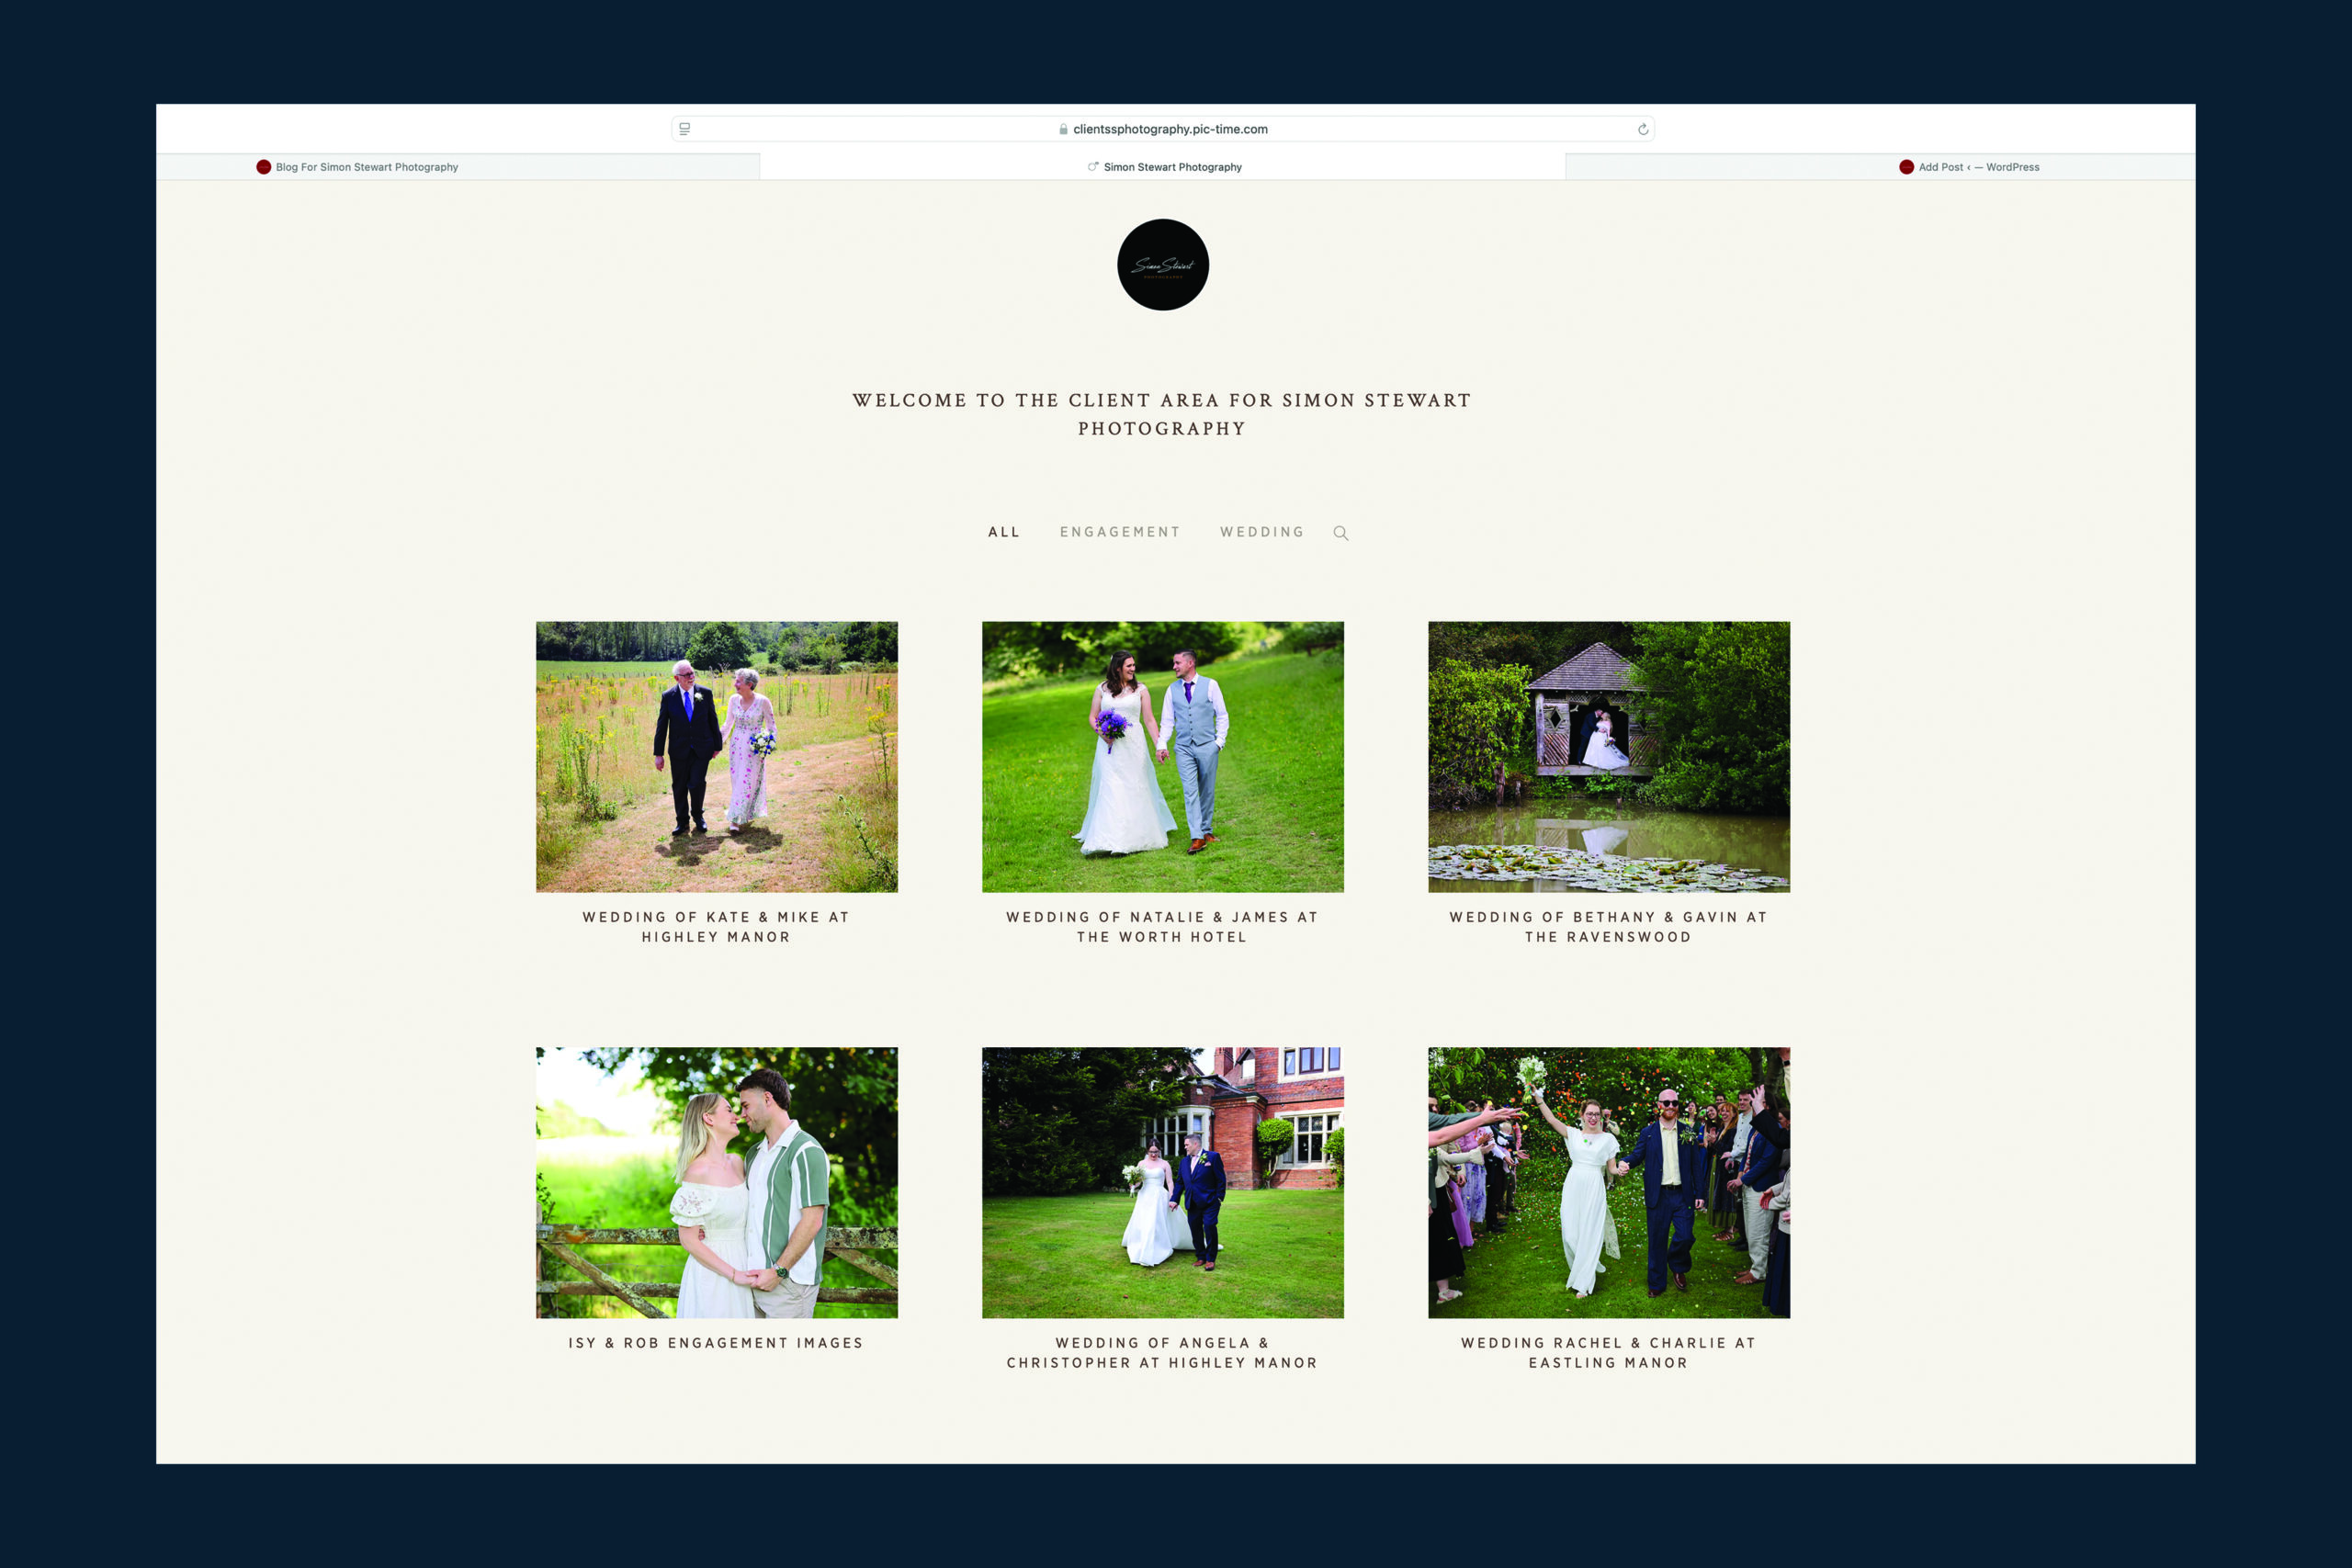Select the ALL gallery filter
The image size is (2352, 1568).
(1004, 532)
